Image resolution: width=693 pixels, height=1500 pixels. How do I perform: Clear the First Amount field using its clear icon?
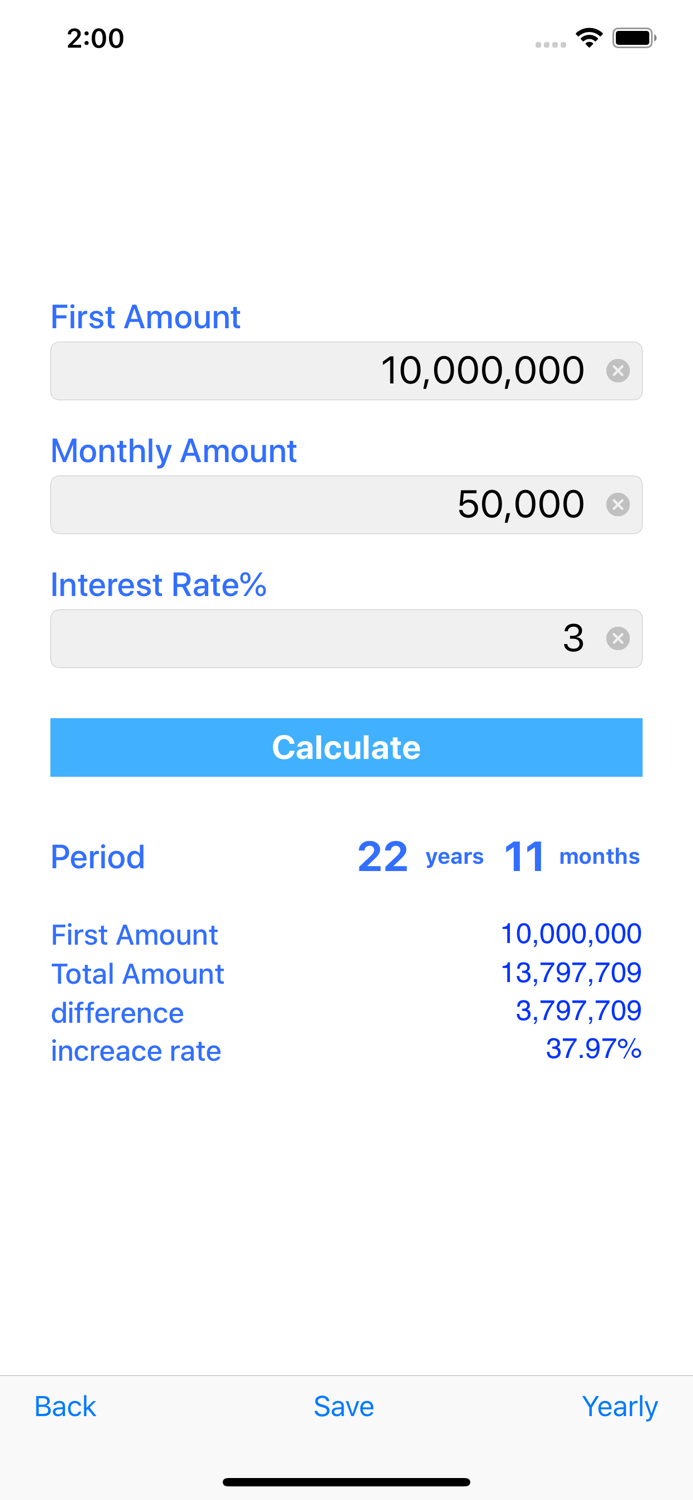(x=618, y=370)
